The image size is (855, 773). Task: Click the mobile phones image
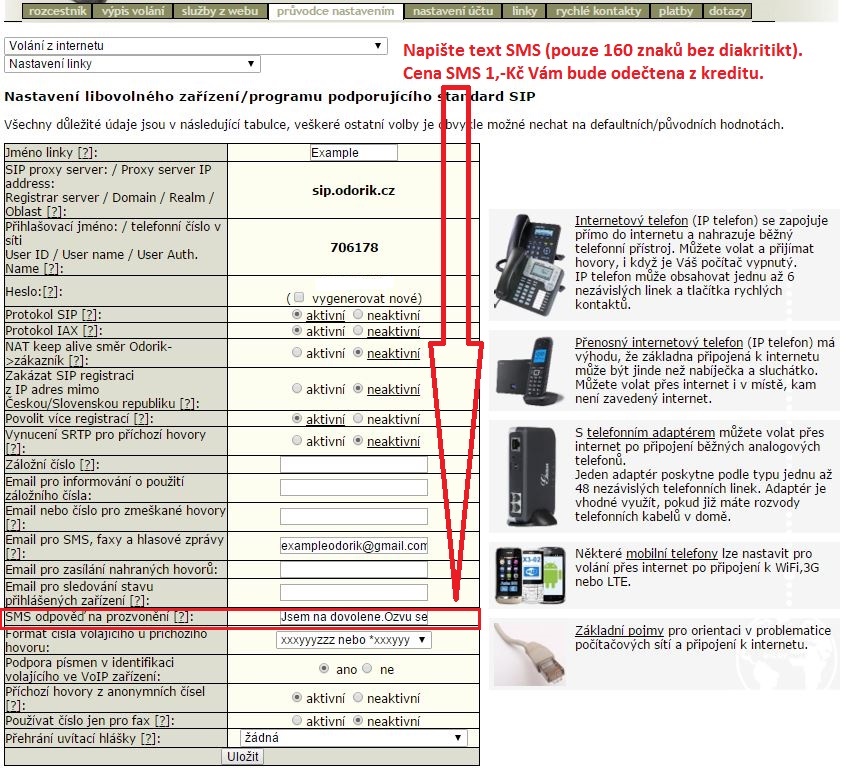click(x=530, y=575)
